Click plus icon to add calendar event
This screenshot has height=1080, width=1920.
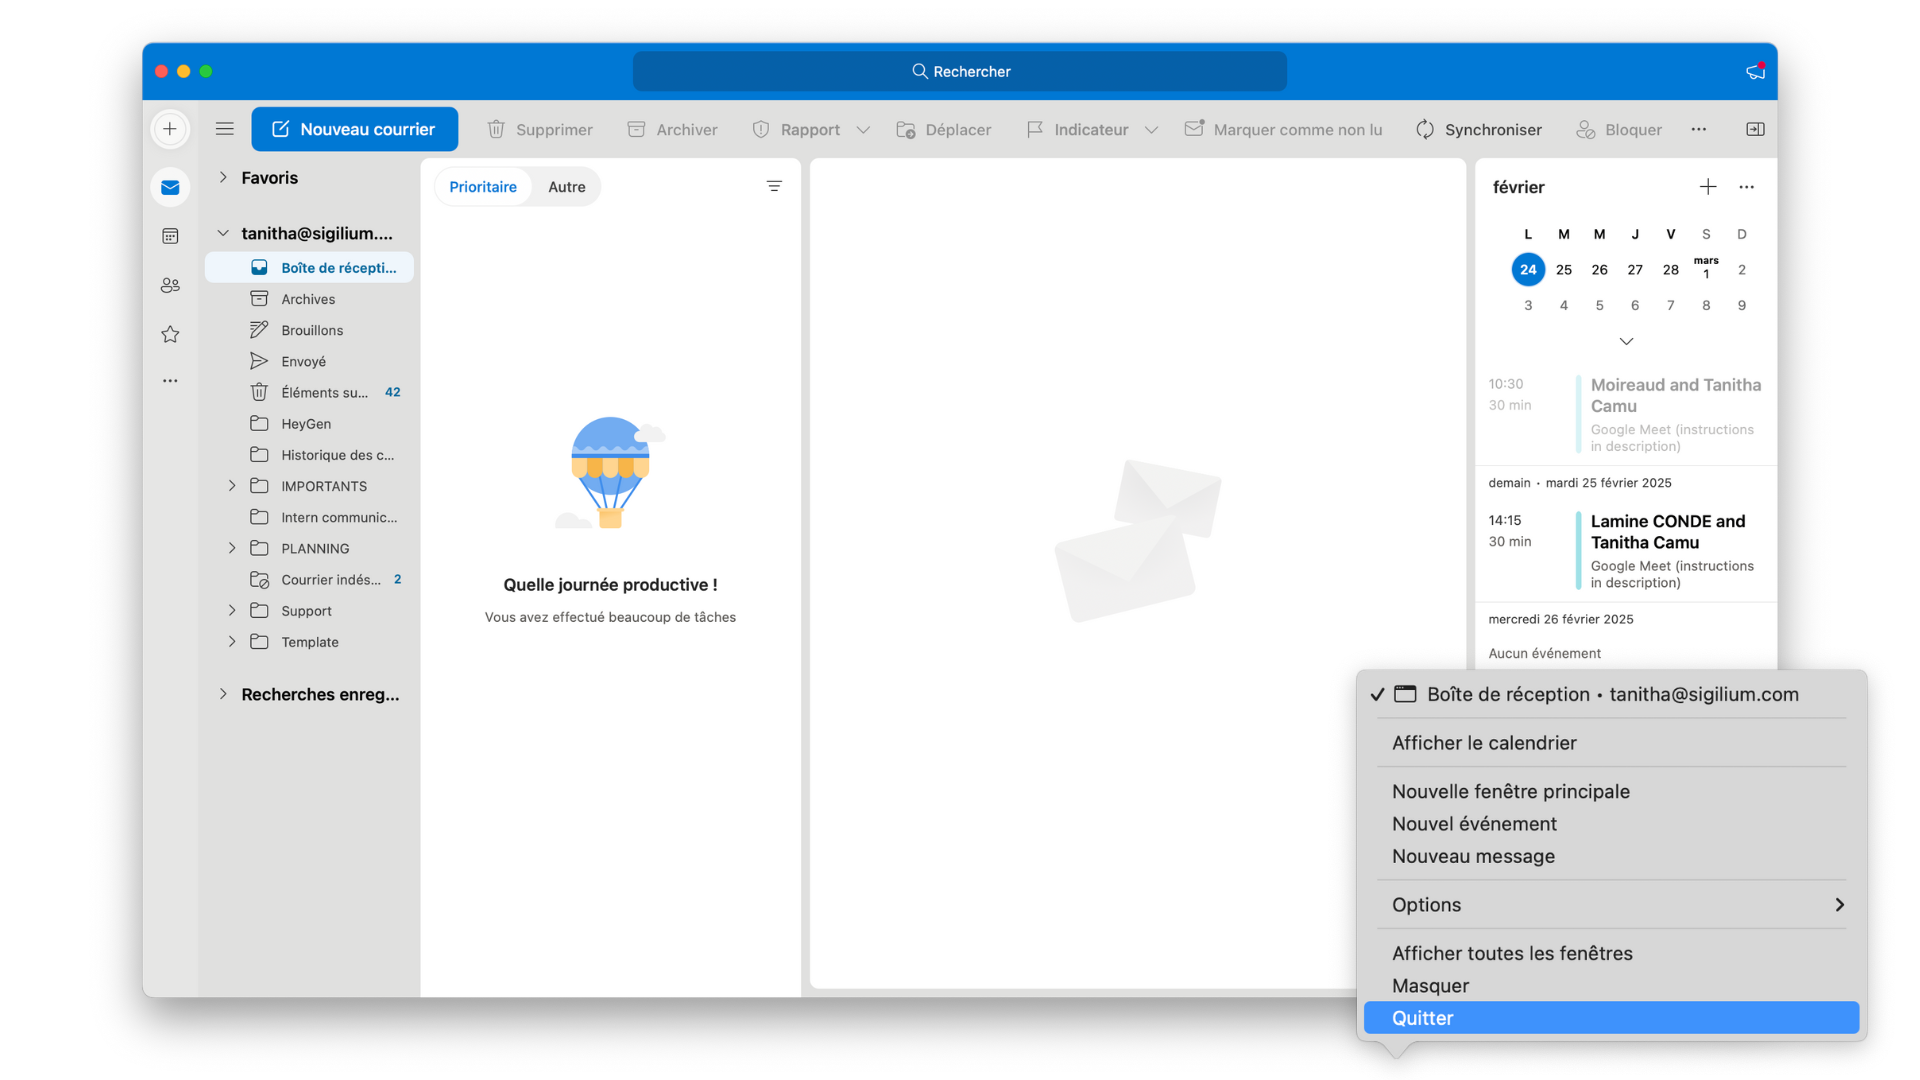1707,187
